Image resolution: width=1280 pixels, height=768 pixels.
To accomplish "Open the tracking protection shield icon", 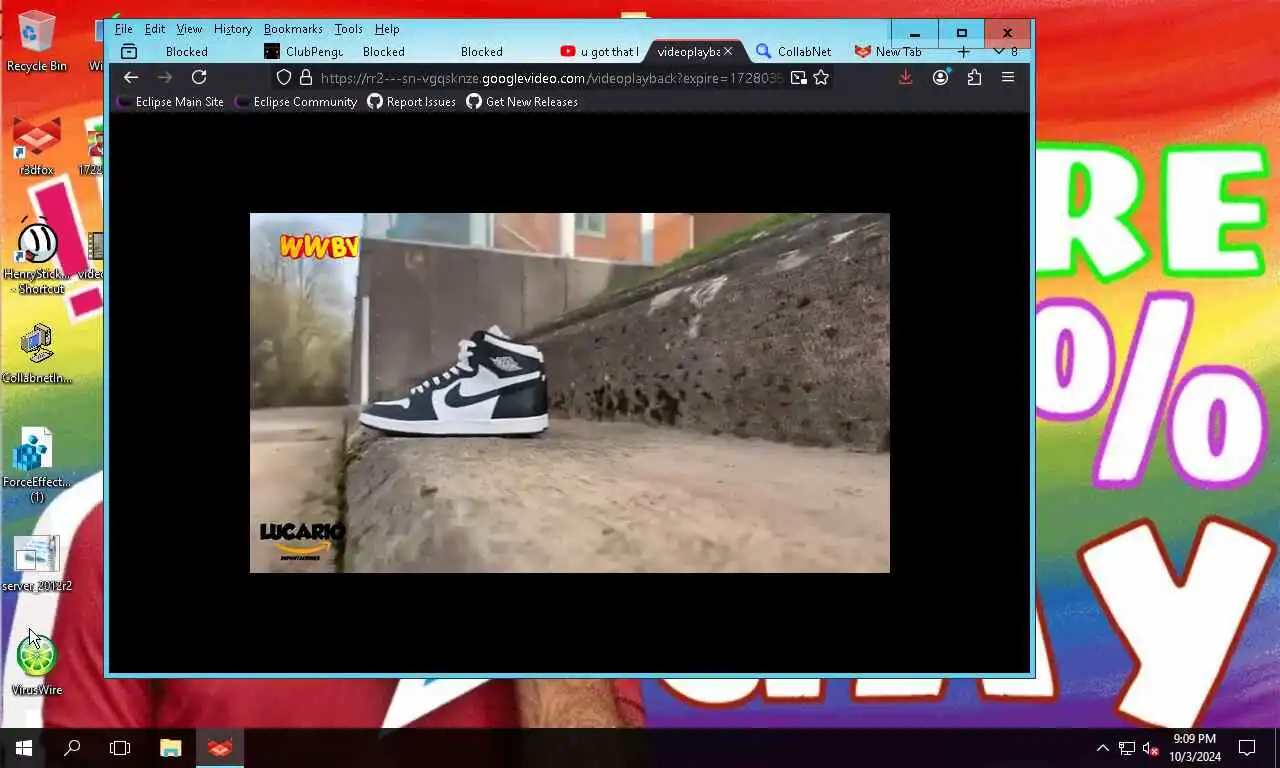I will pyautogui.click(x=284, y=77).
